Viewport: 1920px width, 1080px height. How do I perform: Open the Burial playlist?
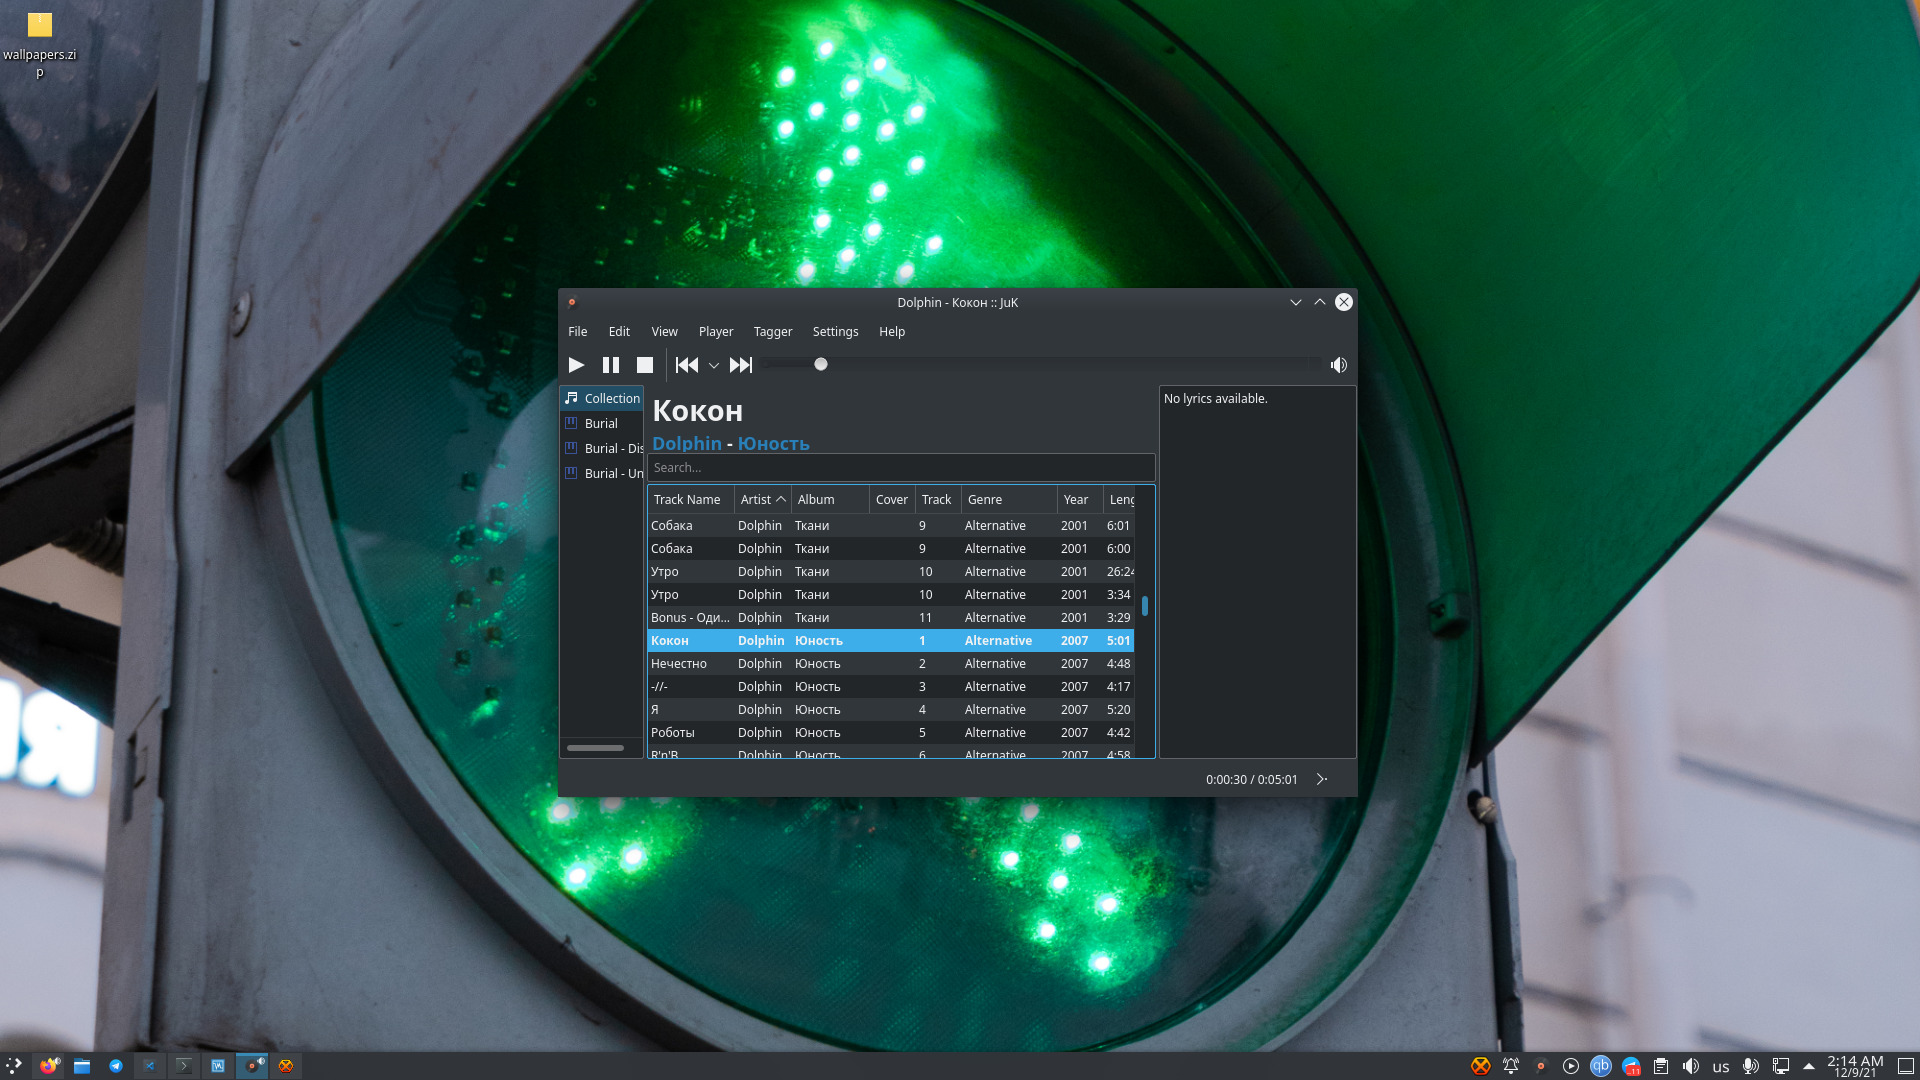601,423
